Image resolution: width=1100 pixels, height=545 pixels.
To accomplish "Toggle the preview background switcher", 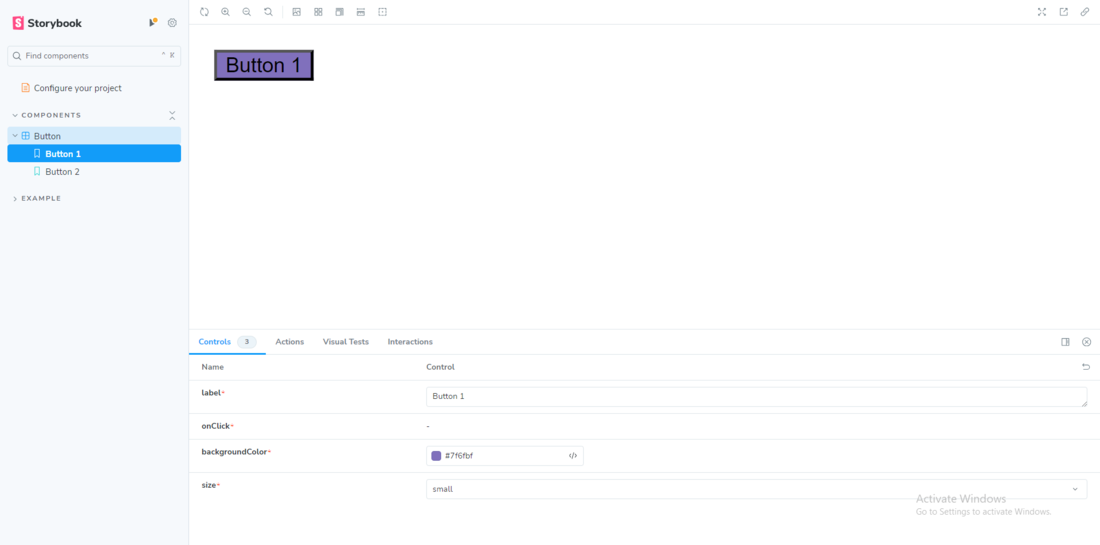I will tap(297, 12).
